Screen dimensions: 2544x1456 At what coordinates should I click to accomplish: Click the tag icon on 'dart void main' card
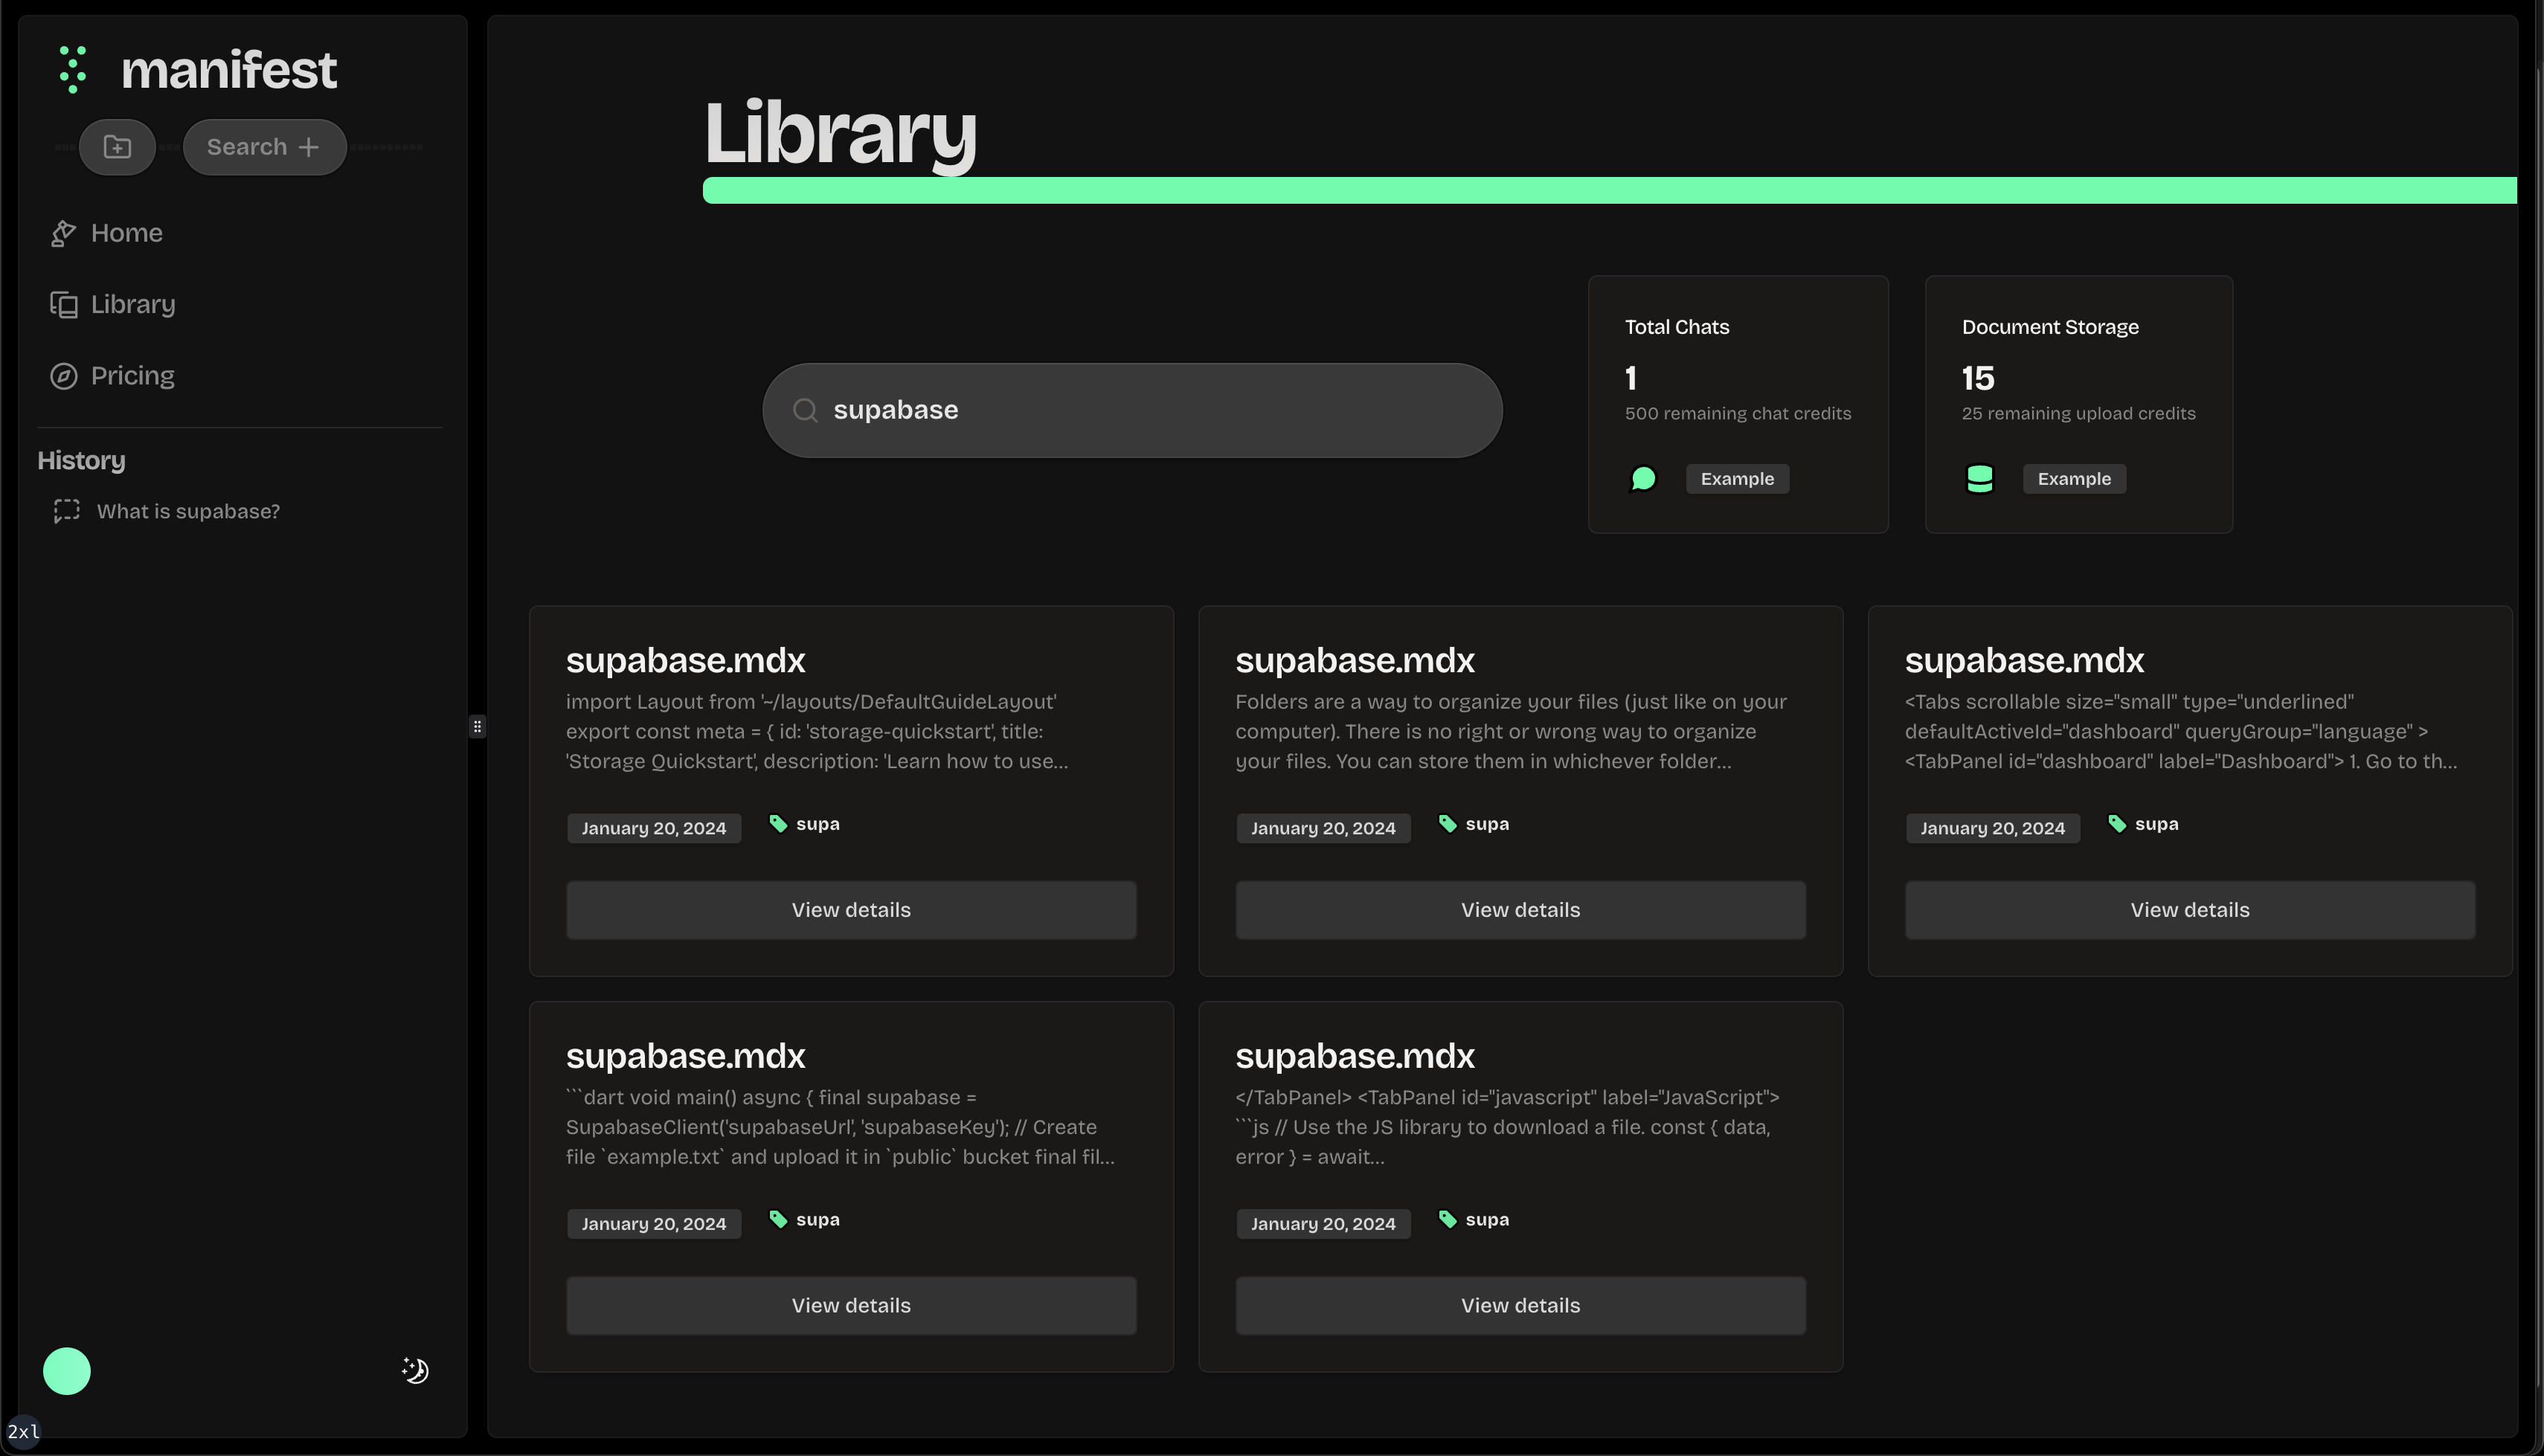pos(778,1219)
